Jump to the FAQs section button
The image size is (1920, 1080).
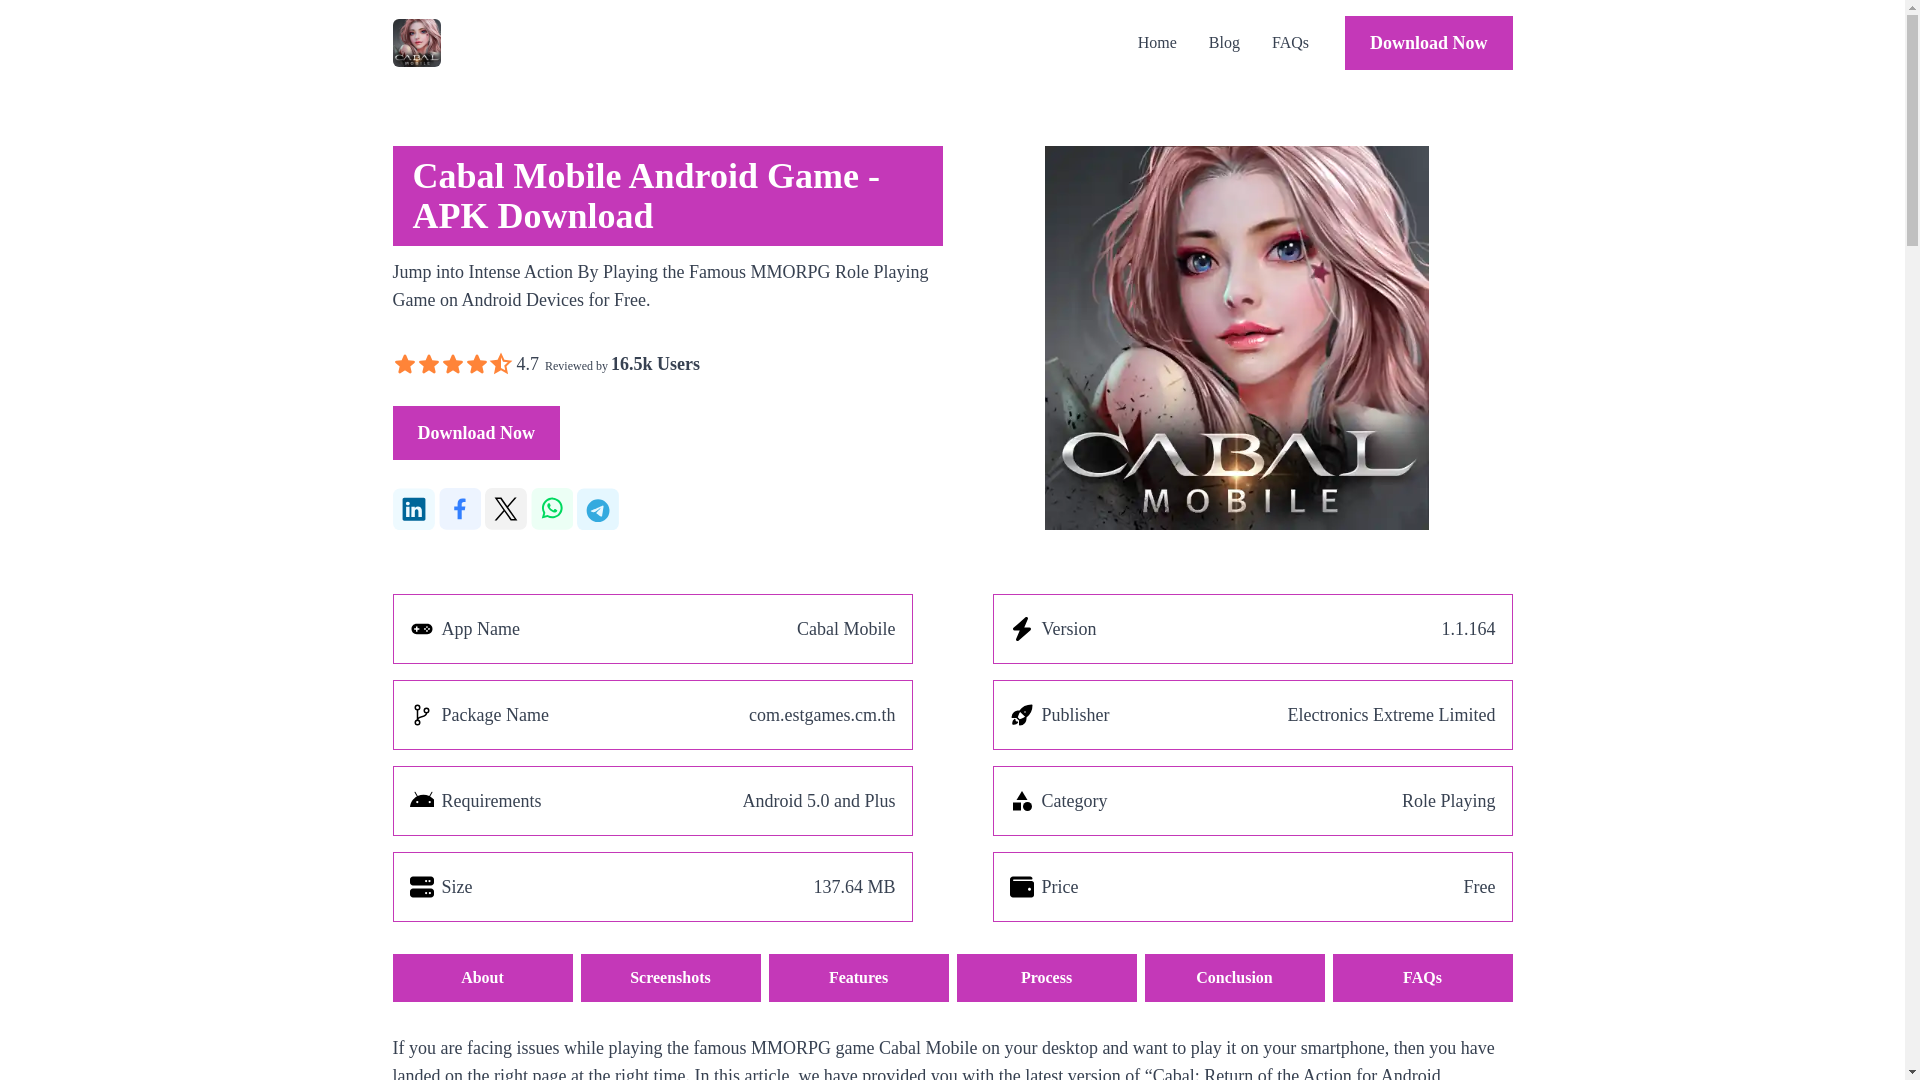(1422, 978)
